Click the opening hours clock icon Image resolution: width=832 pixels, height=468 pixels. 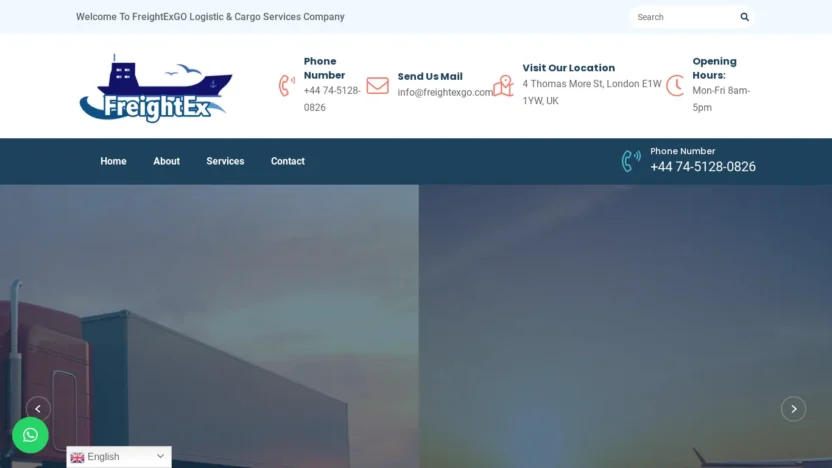pos(675,85)
